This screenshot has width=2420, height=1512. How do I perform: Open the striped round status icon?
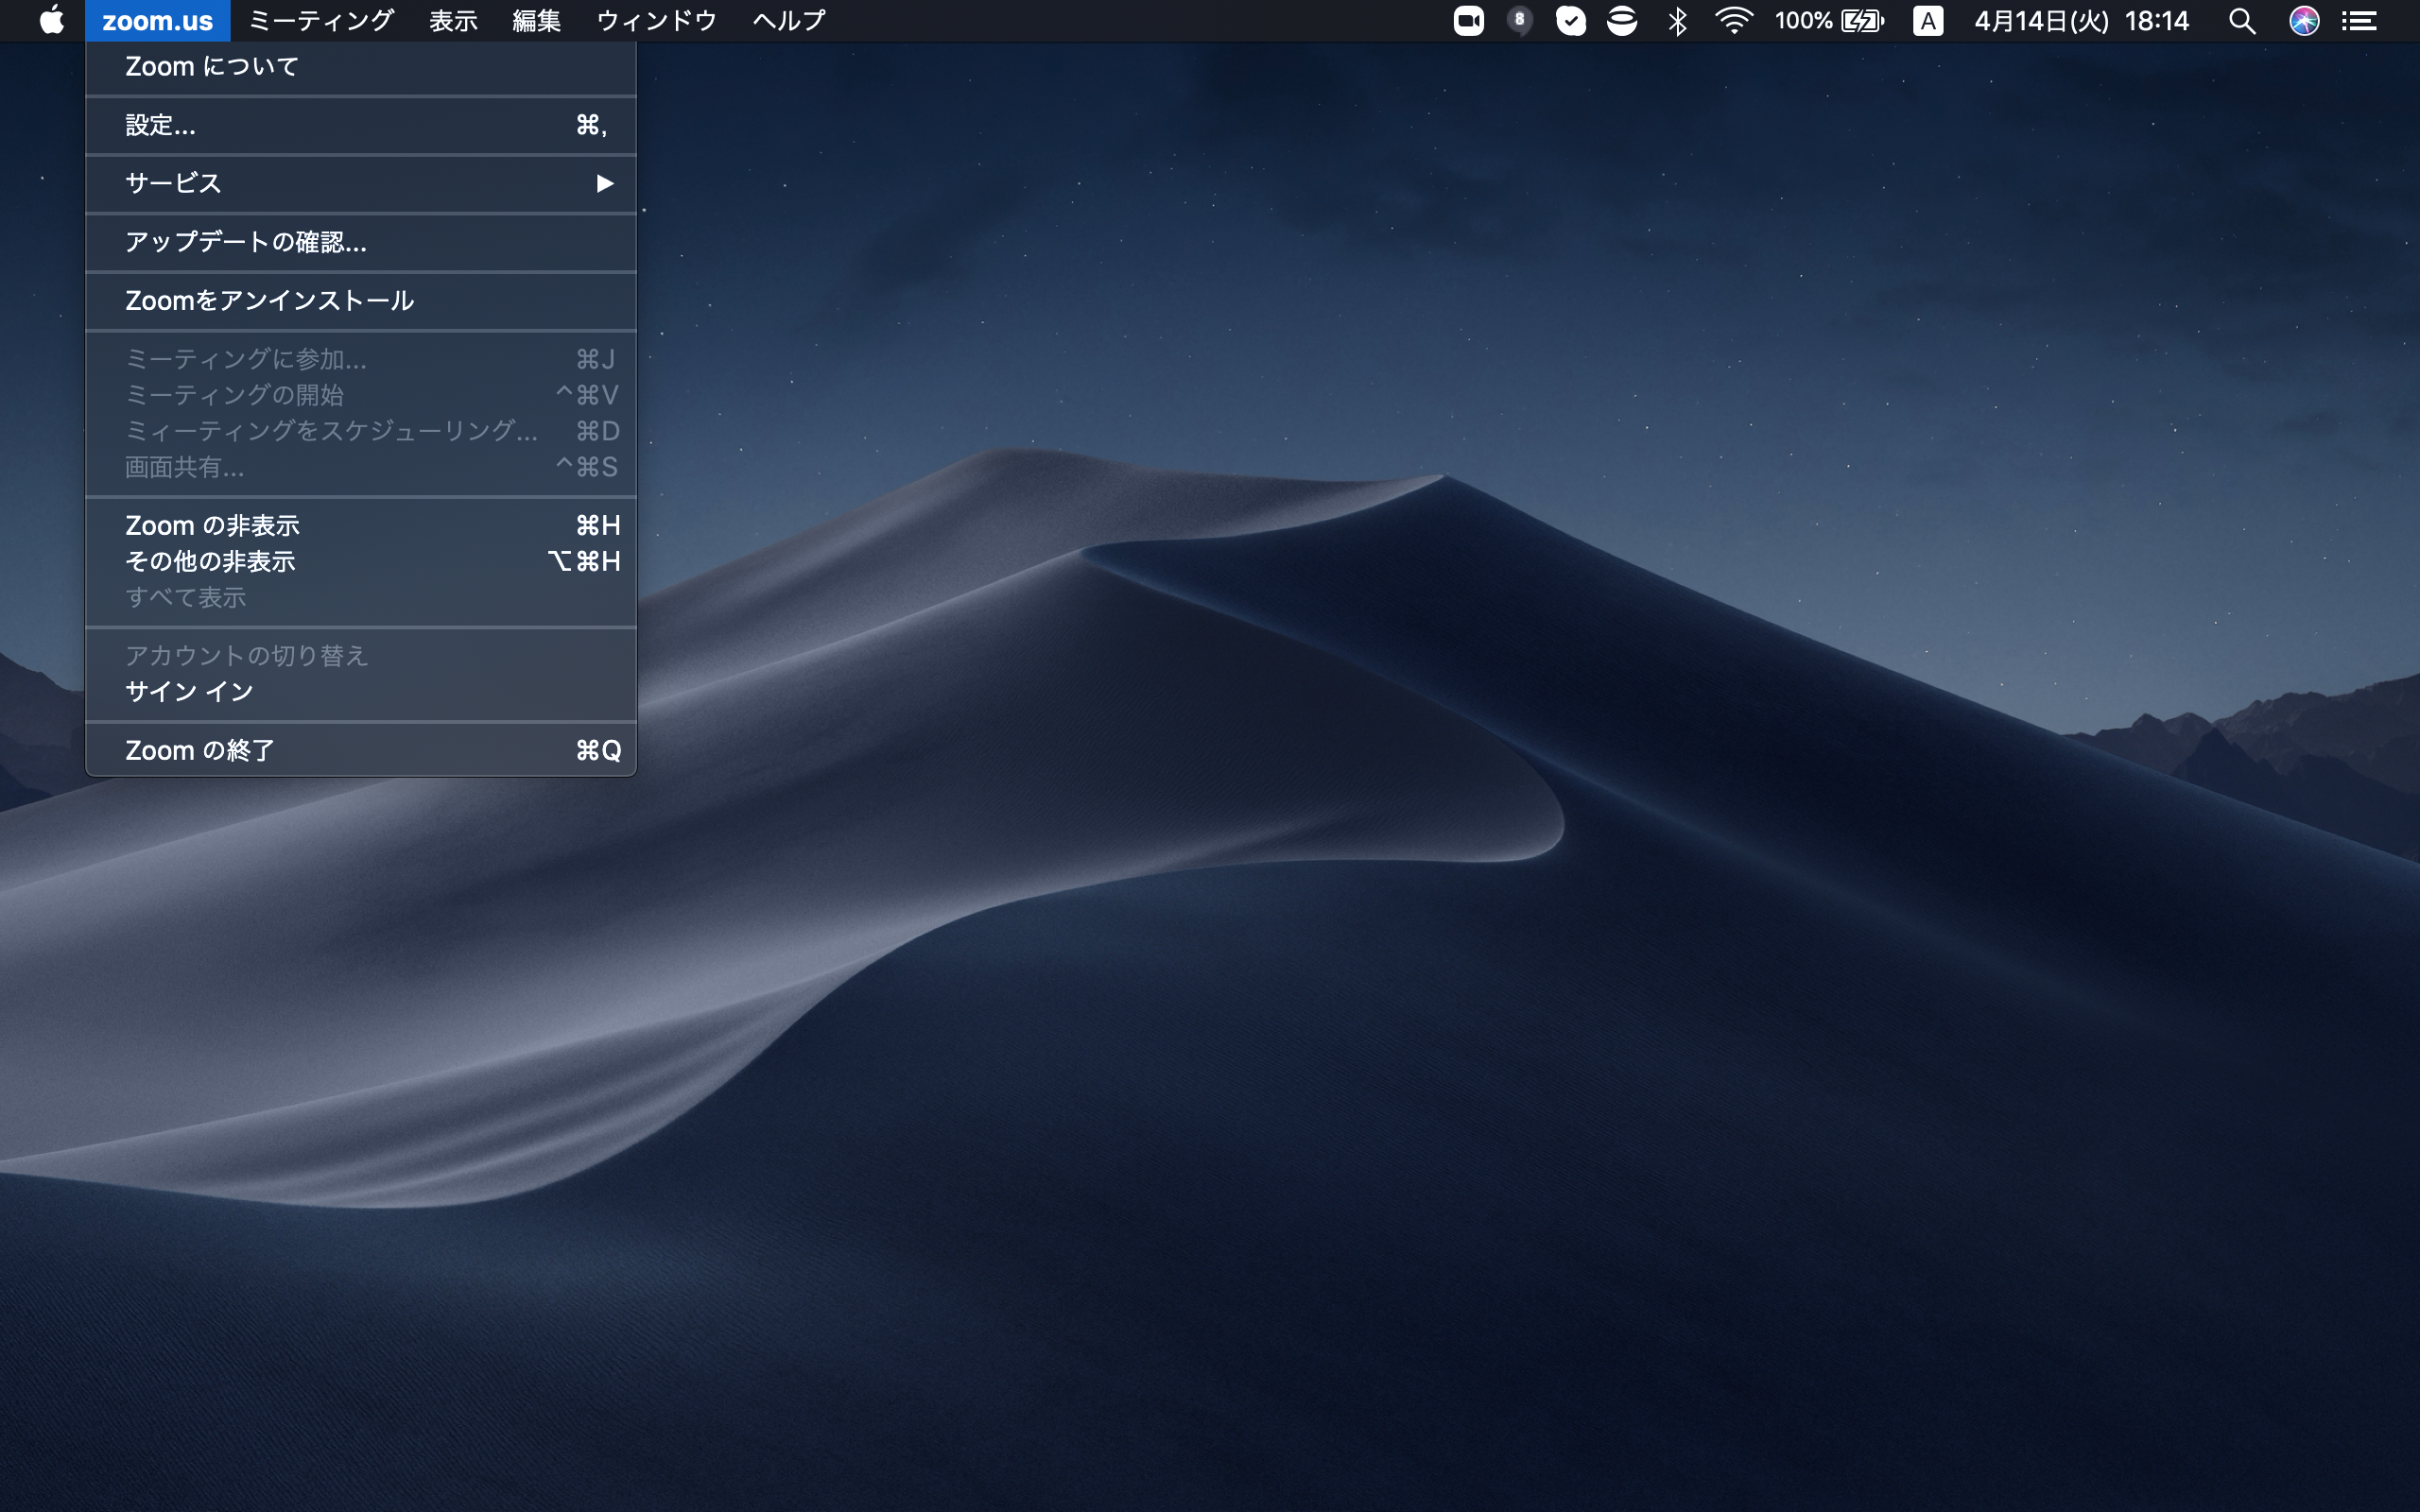(1622, 21)
